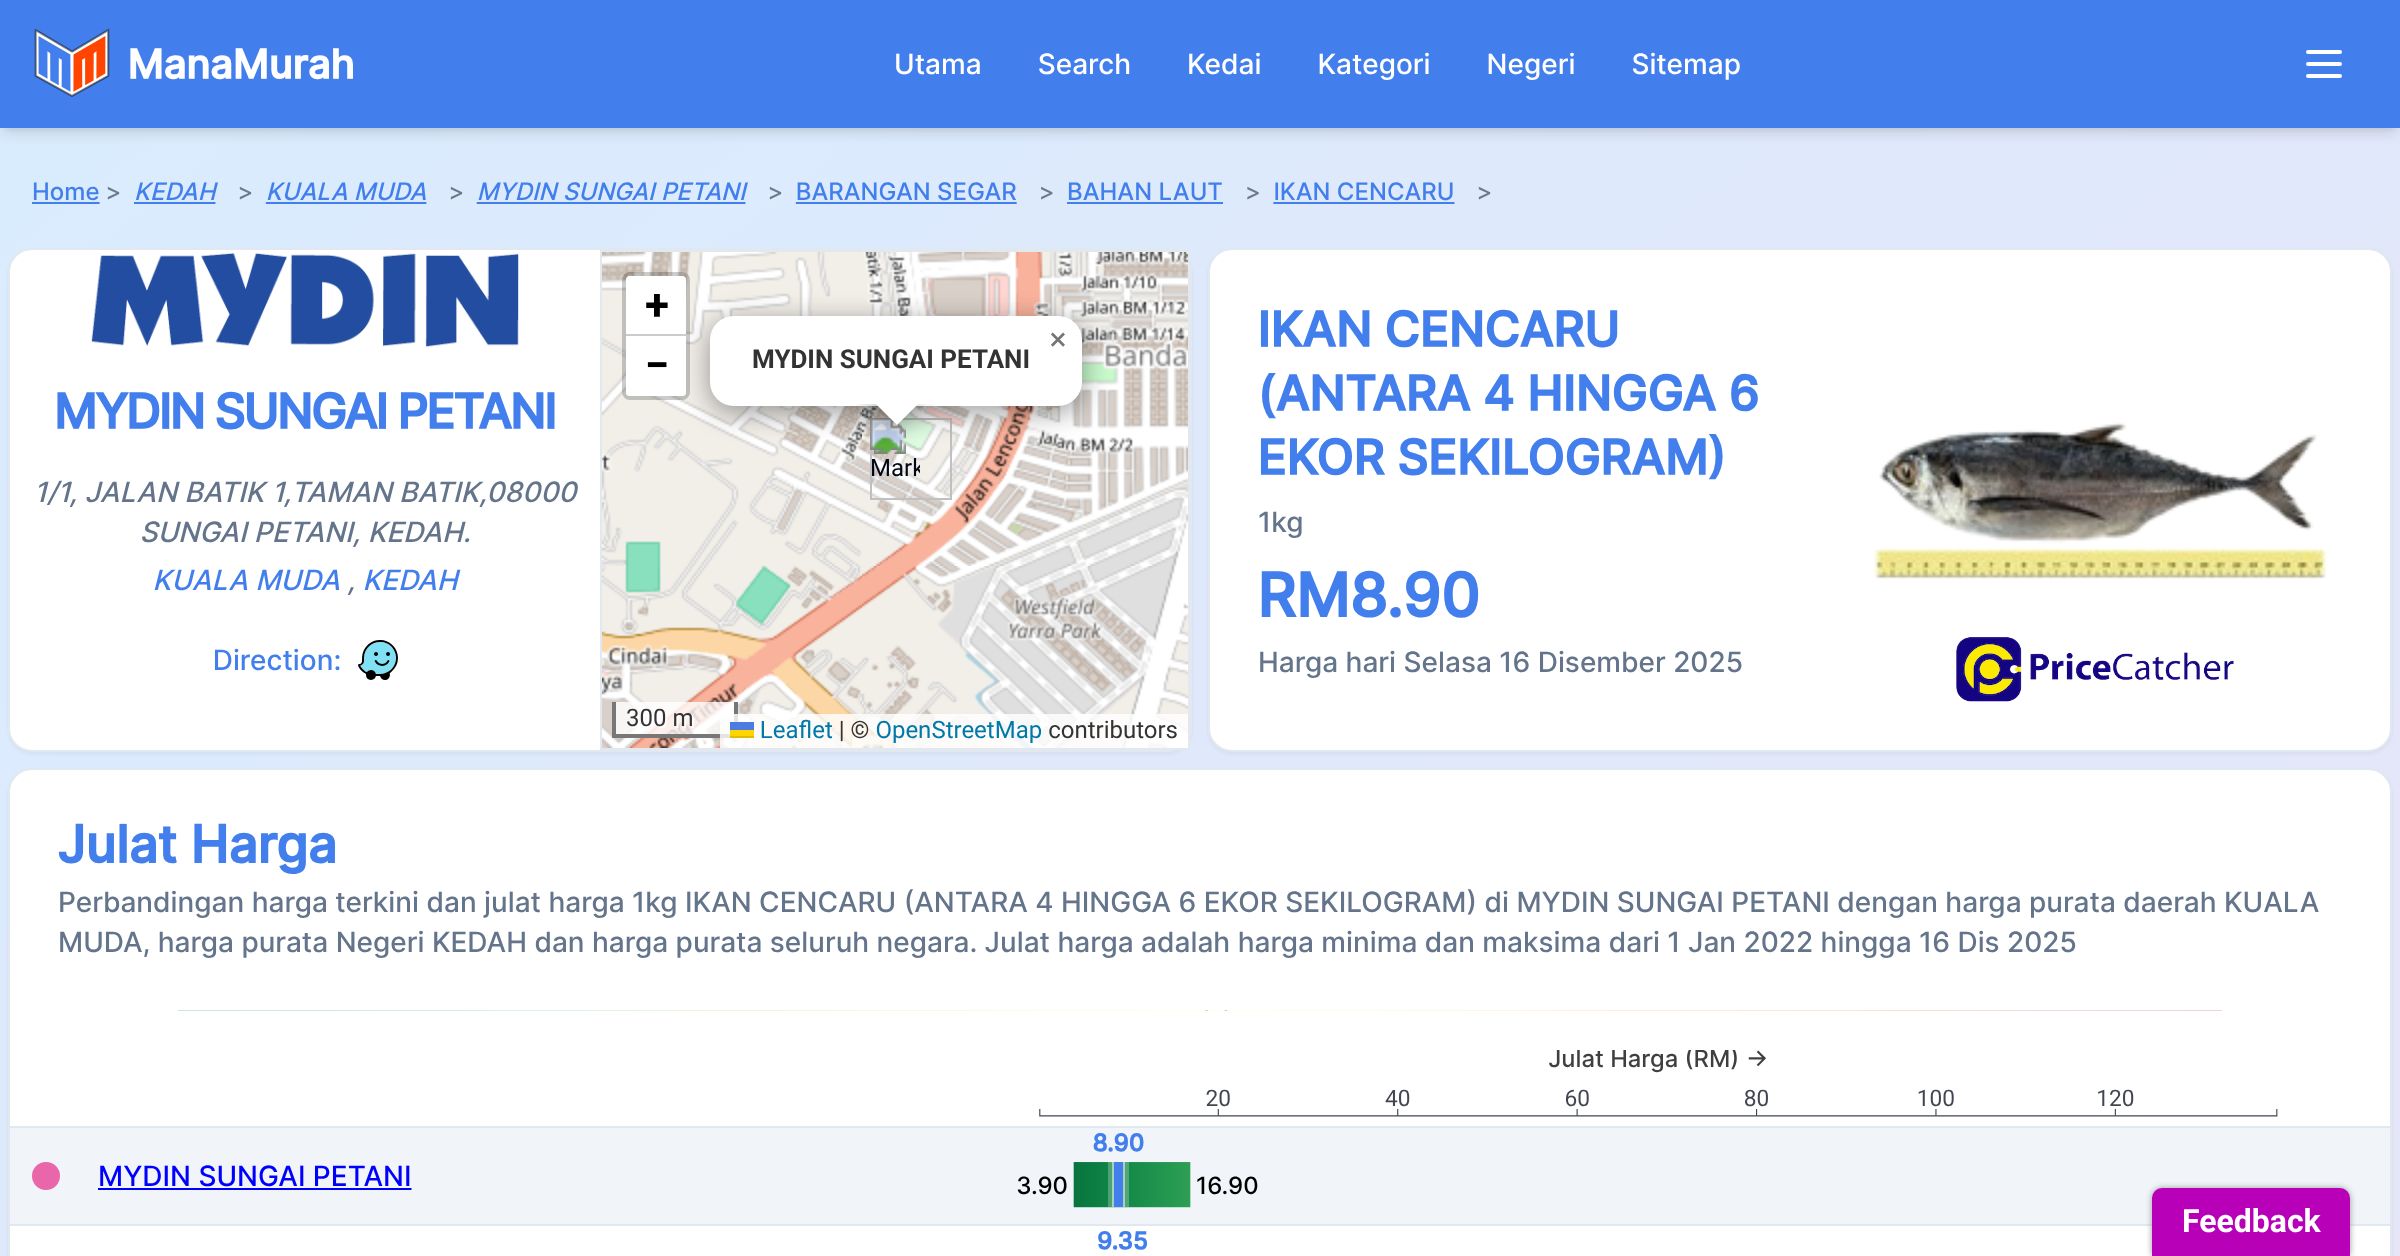The image size is (2400, 1256).
Task: Open Waze direction icon
Action: click(x=378, y=660)
